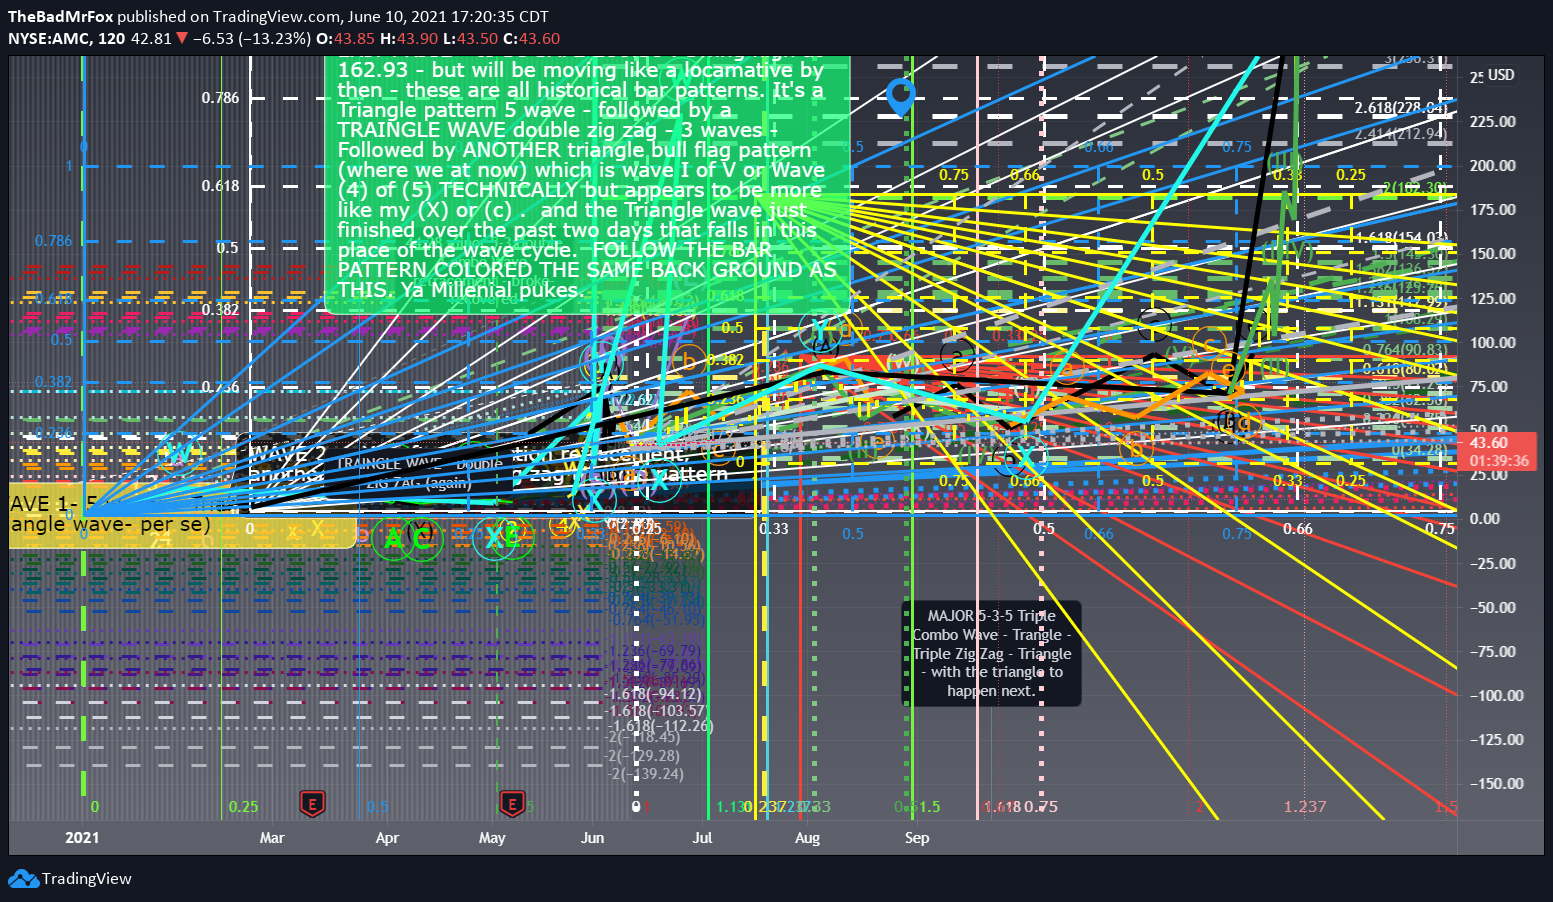
Task: Click the Jun label on time axis
Action: pyautogui.click(x=593, y=838)
